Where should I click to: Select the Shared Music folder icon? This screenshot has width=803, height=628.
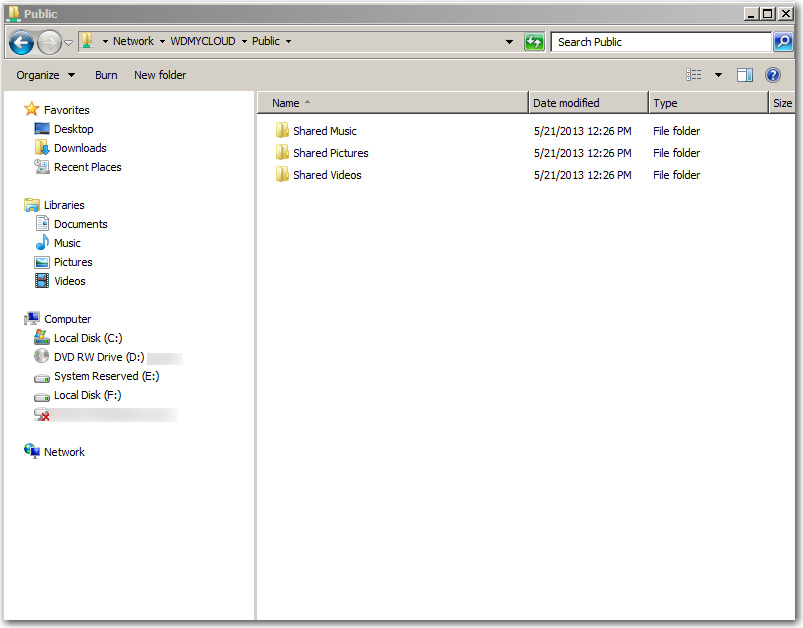pyautogui.click(x=282, y=131)
